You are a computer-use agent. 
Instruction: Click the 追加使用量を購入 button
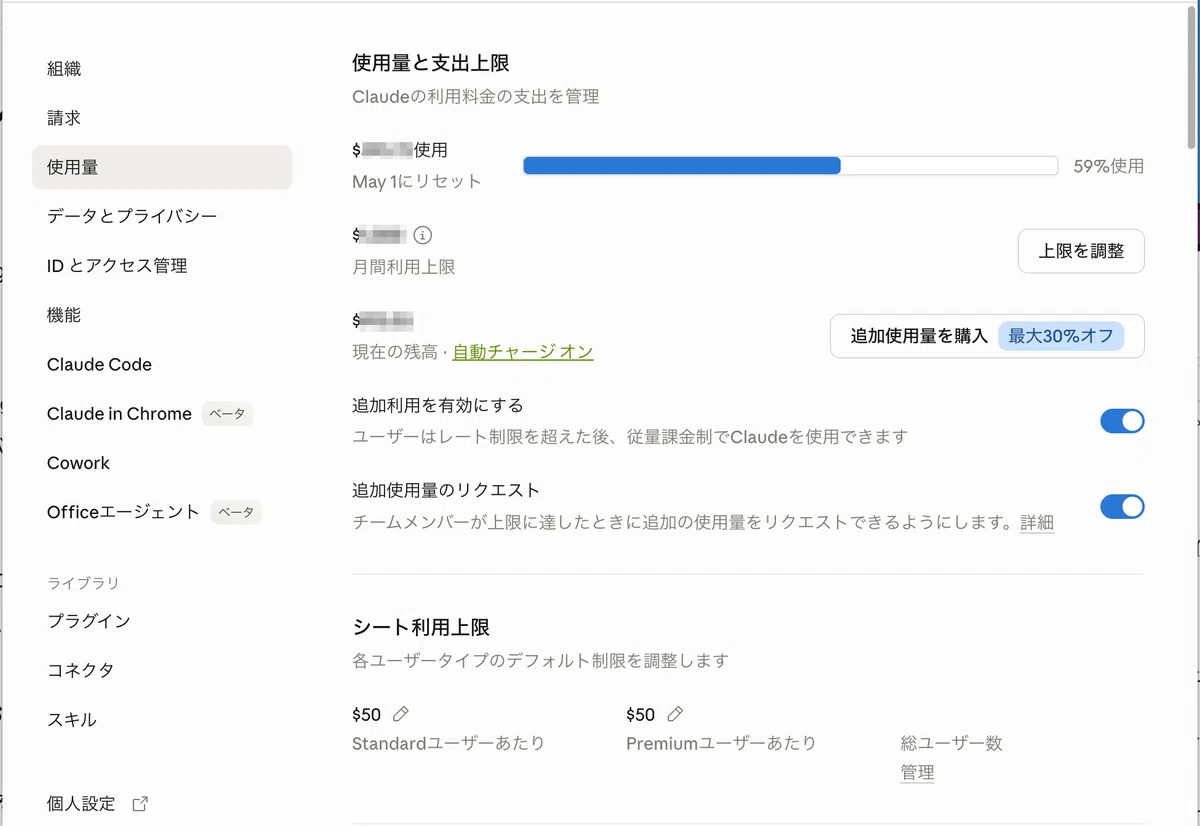coord(987,336)
